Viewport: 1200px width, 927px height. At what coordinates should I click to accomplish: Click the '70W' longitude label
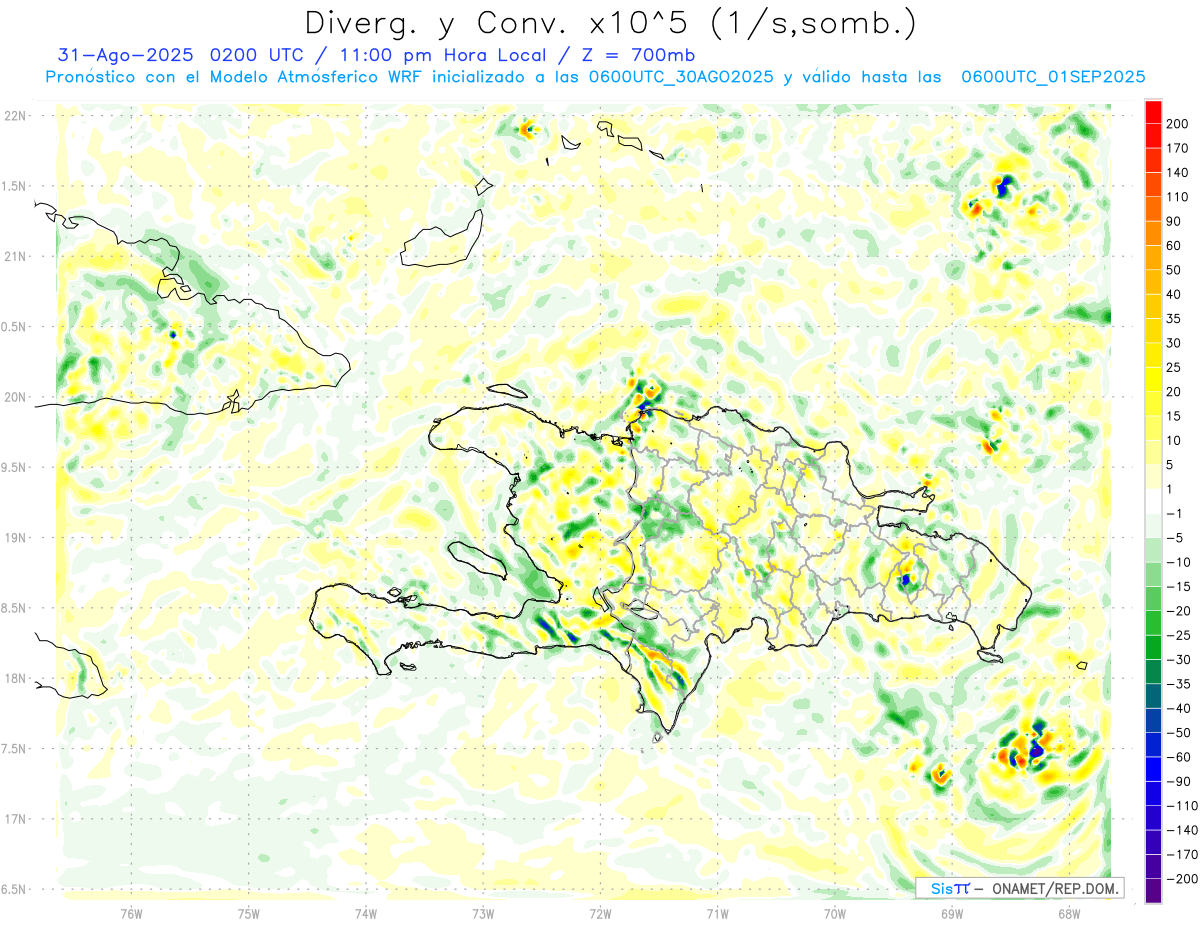835,914
